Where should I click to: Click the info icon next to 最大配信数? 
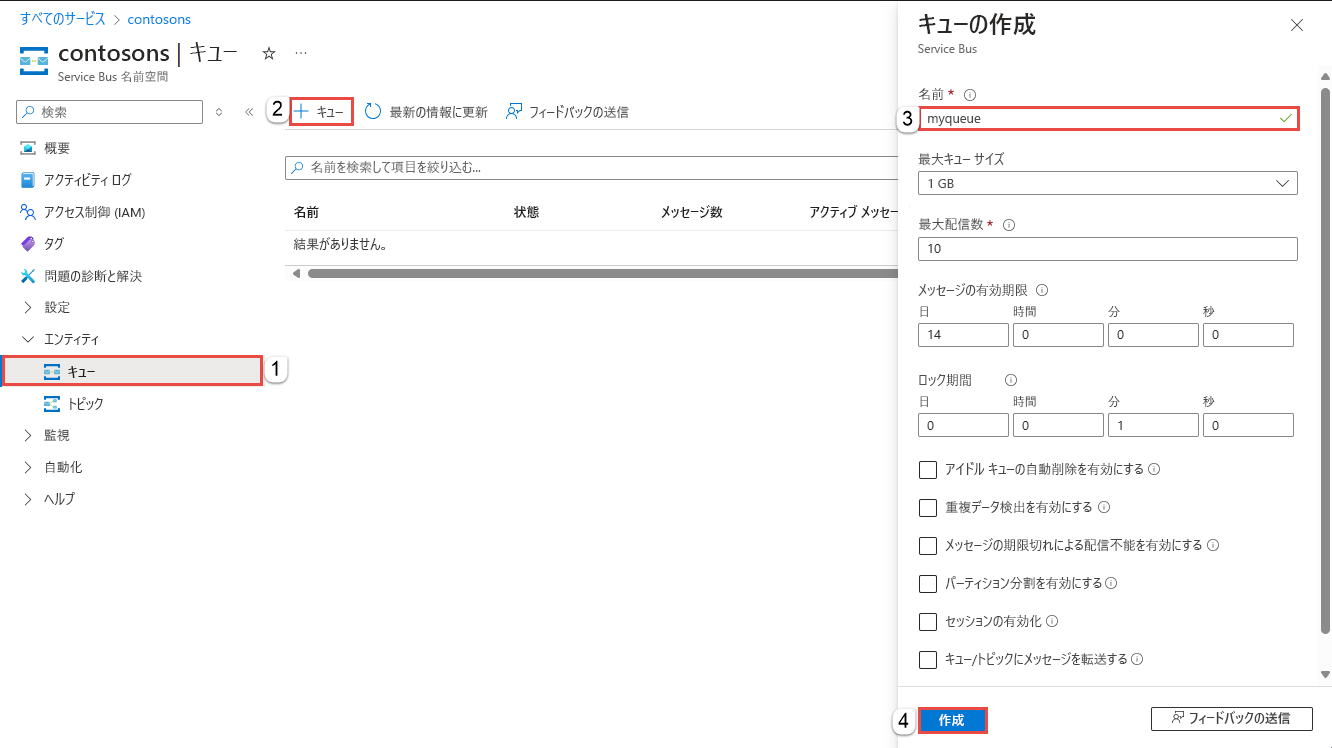point(1008,225)
